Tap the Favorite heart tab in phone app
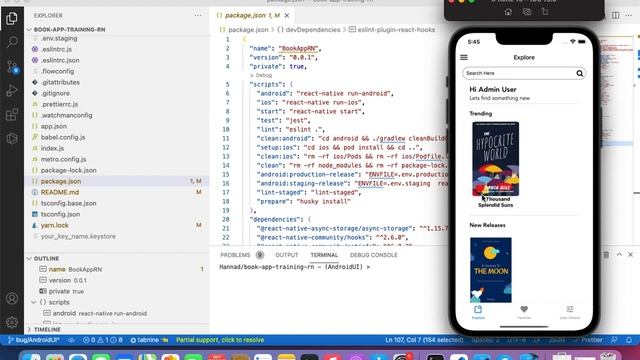The image size is (640, 360). (x=524, y=312)
